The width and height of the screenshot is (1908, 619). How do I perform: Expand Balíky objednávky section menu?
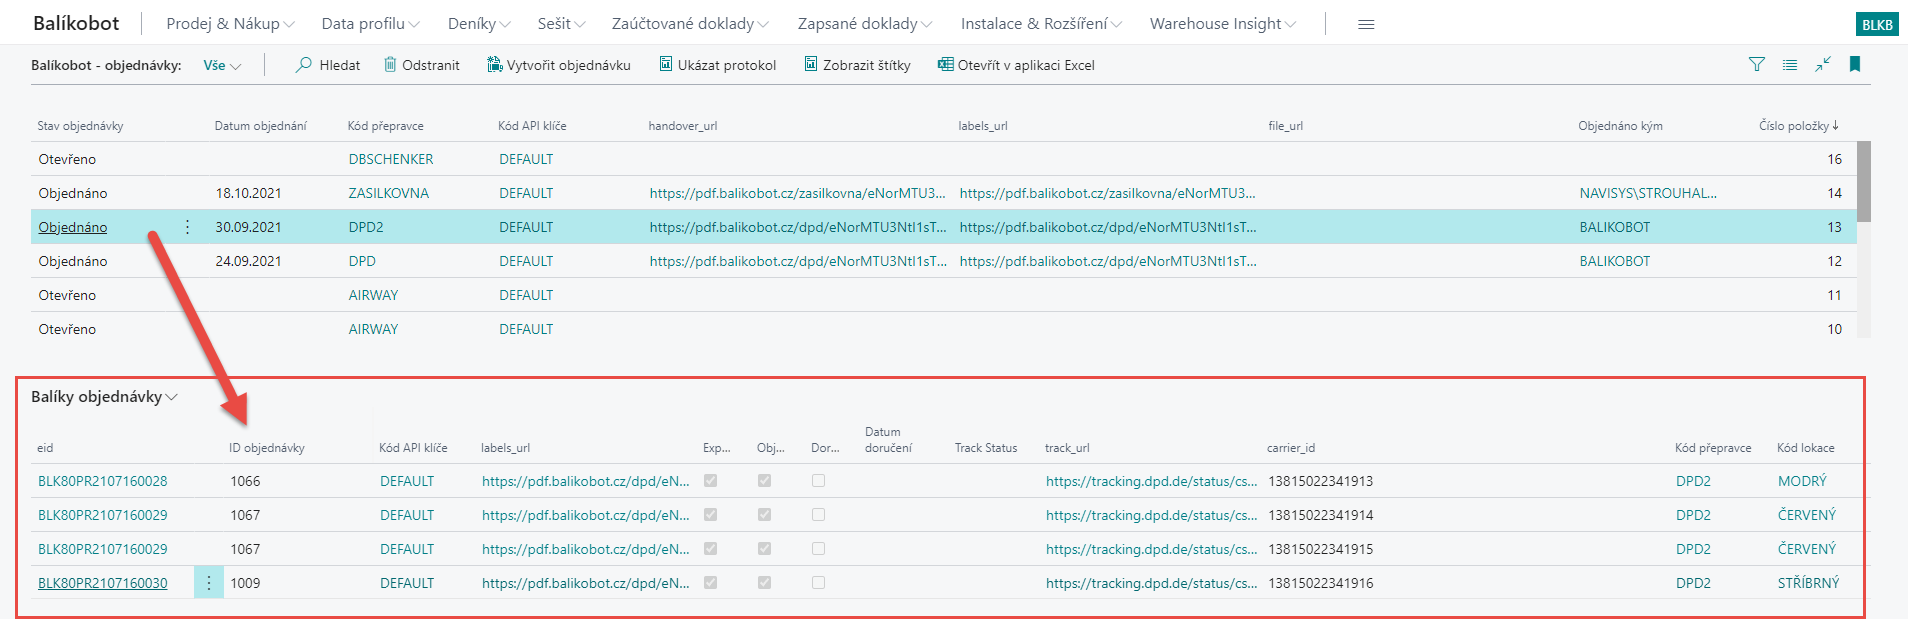click(104, 397)
